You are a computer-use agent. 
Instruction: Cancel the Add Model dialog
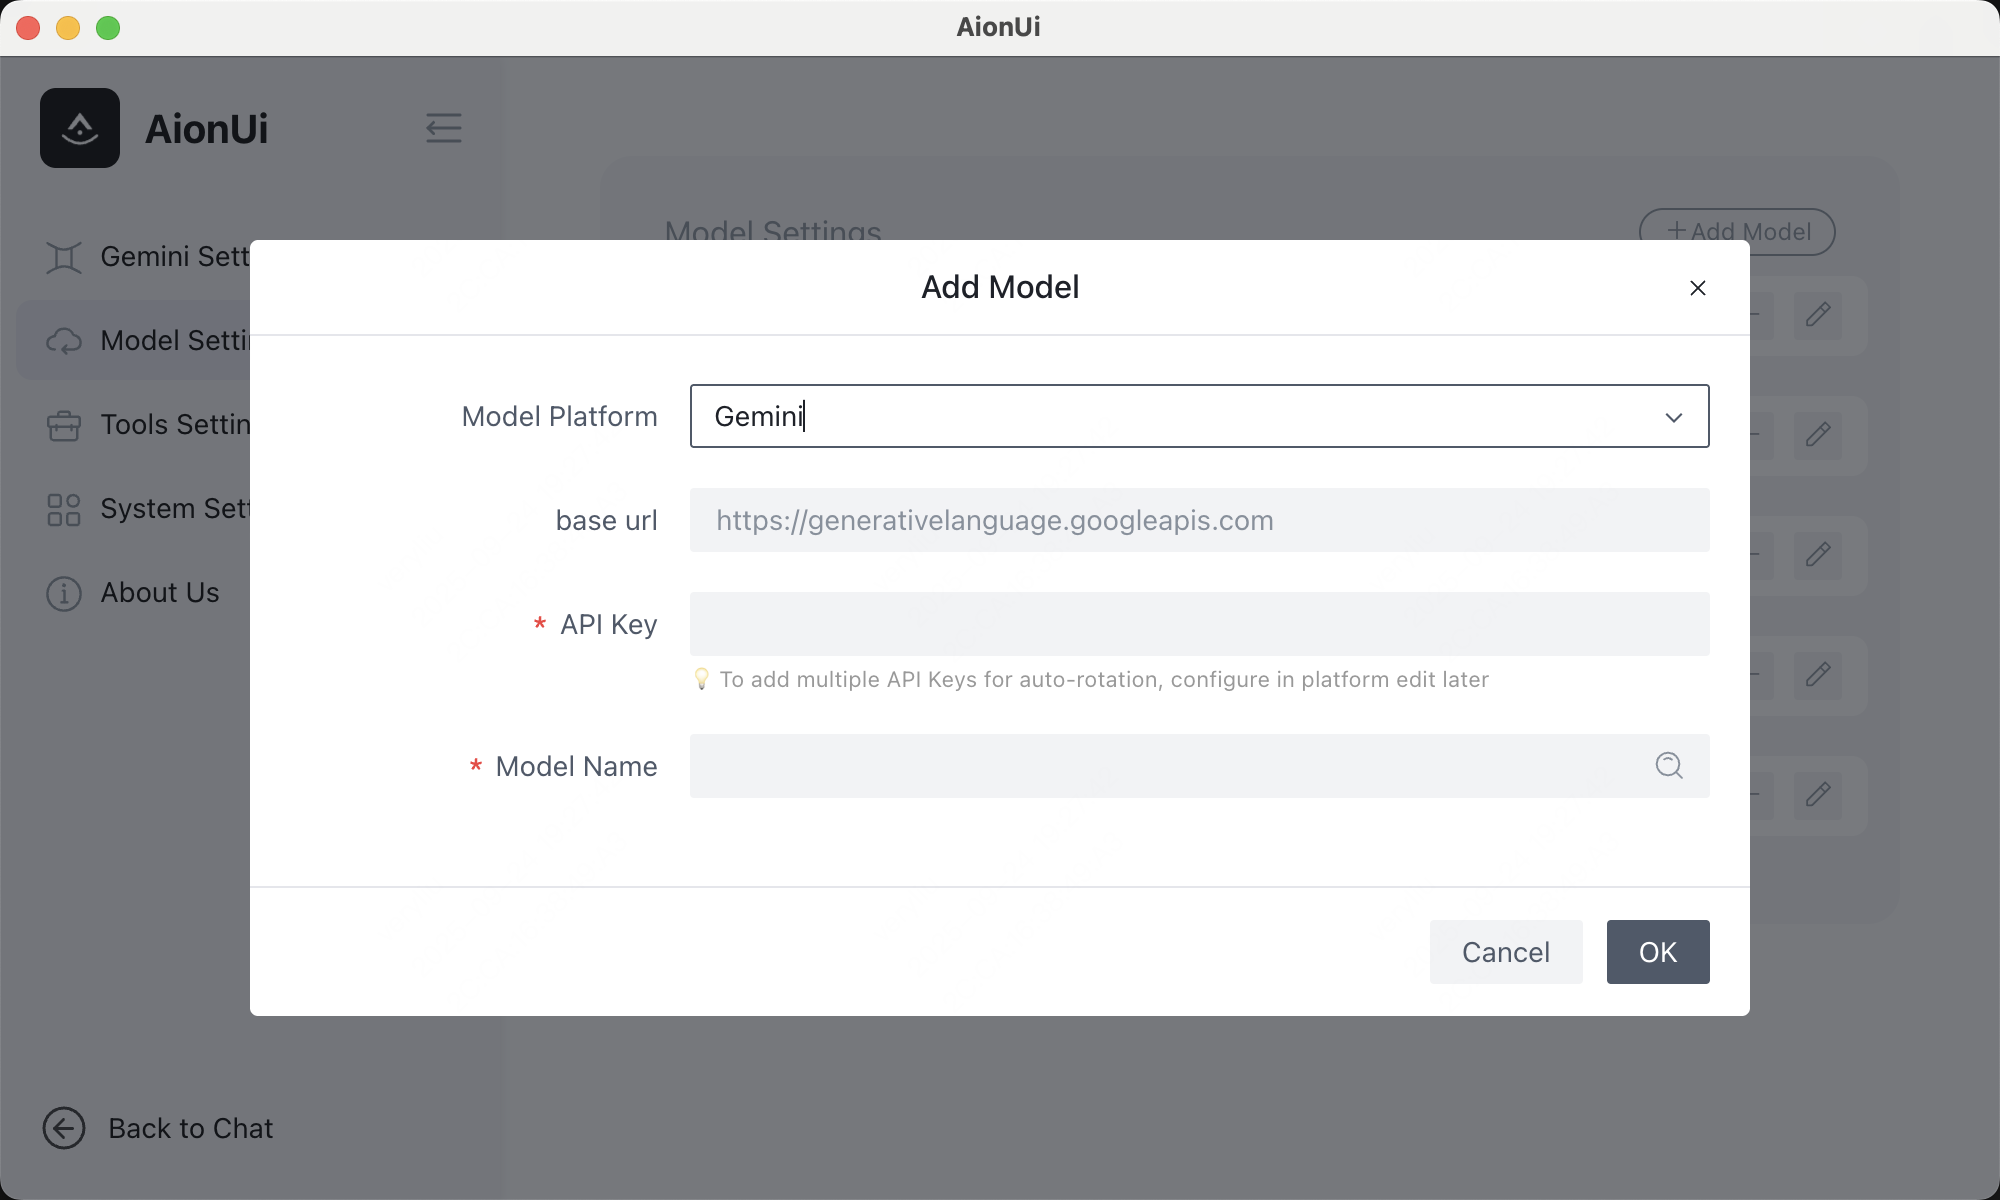pyautogui.click(x=1506, y=952)
